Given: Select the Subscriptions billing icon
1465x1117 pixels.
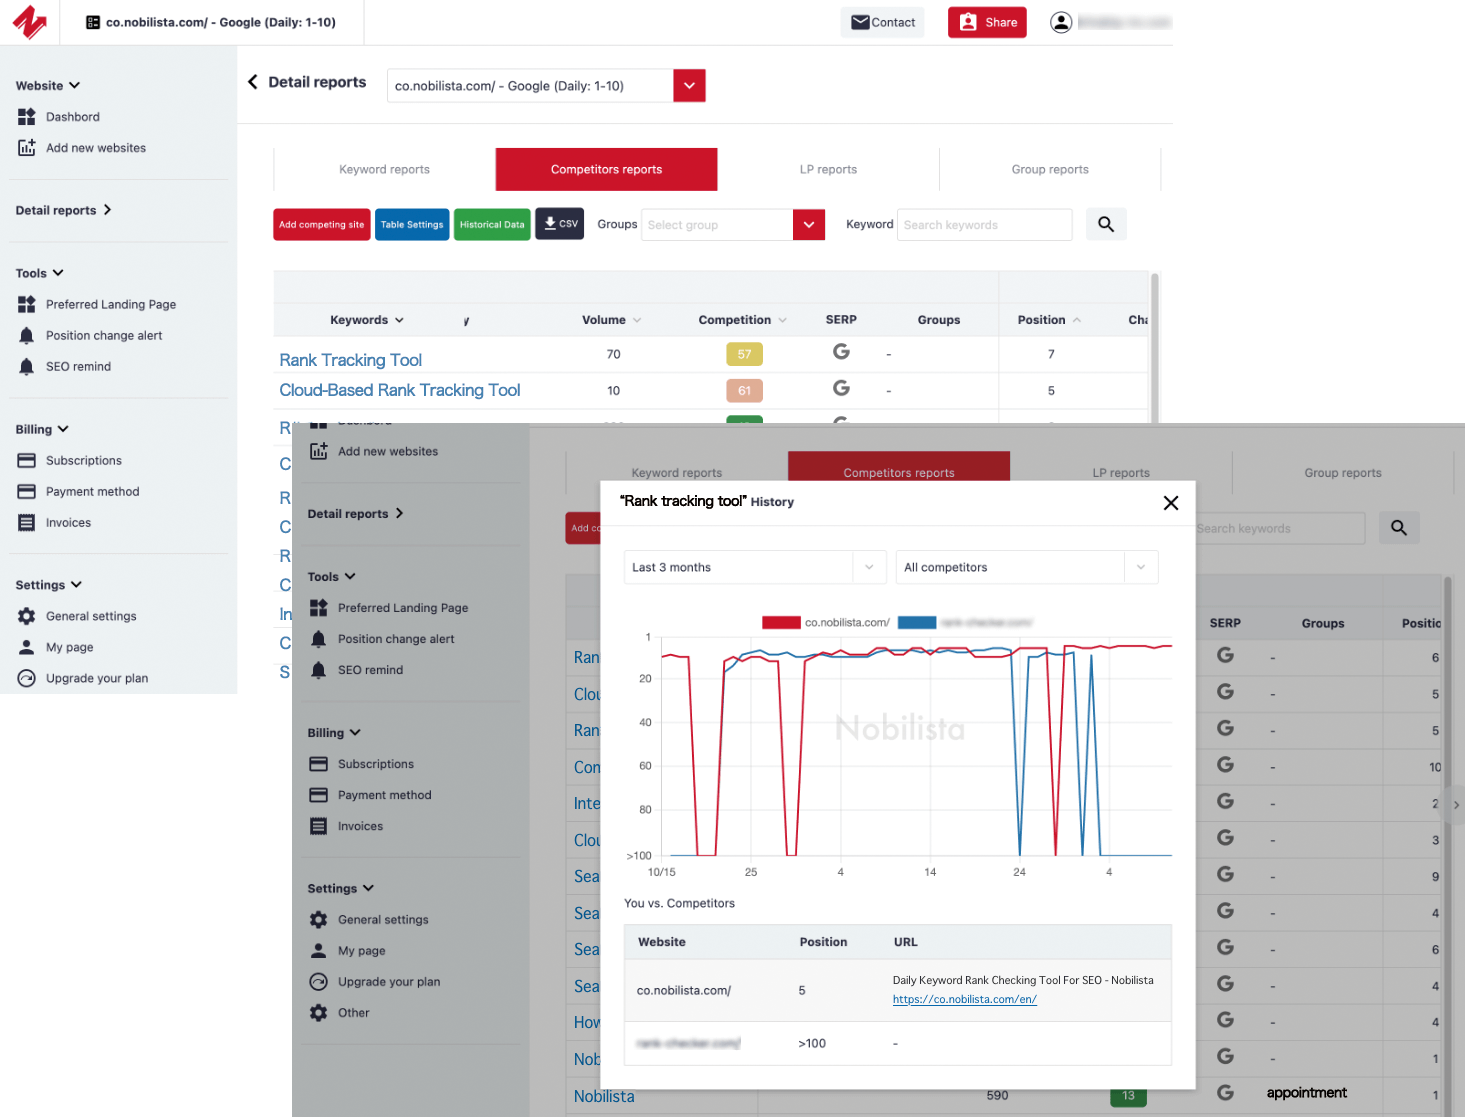Looking at the screenshot, I should coord(26,460).
